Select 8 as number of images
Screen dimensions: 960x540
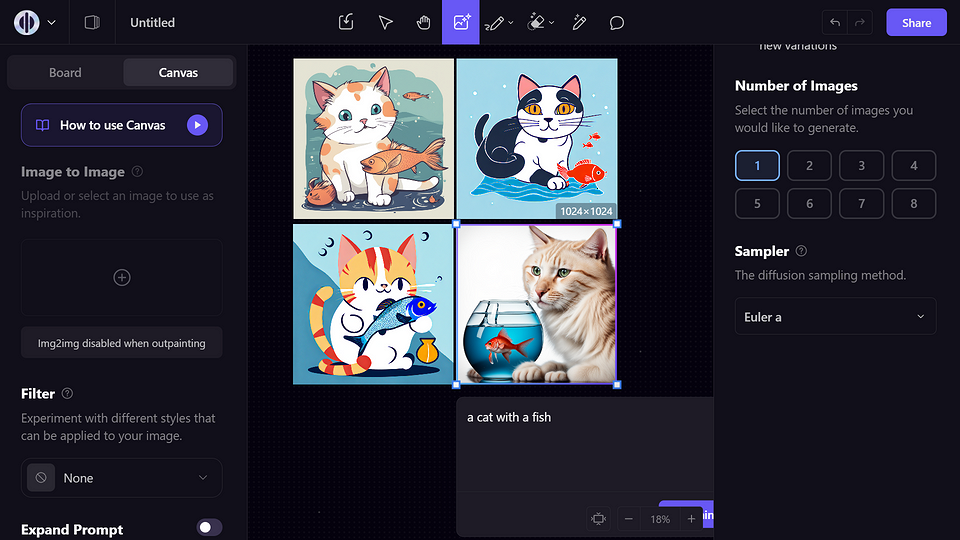click(x=913, y=203)
